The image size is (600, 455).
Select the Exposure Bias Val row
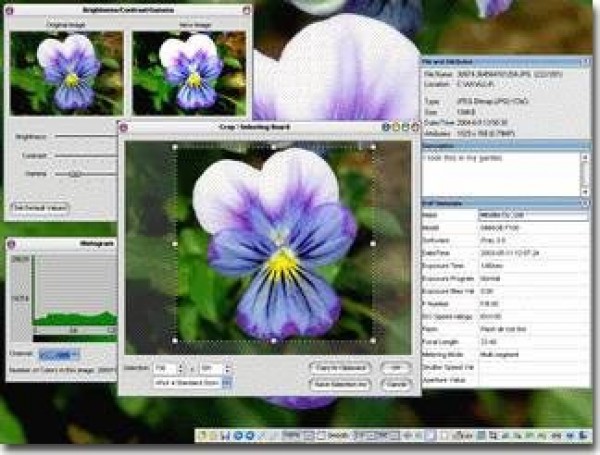click(505, 291)
